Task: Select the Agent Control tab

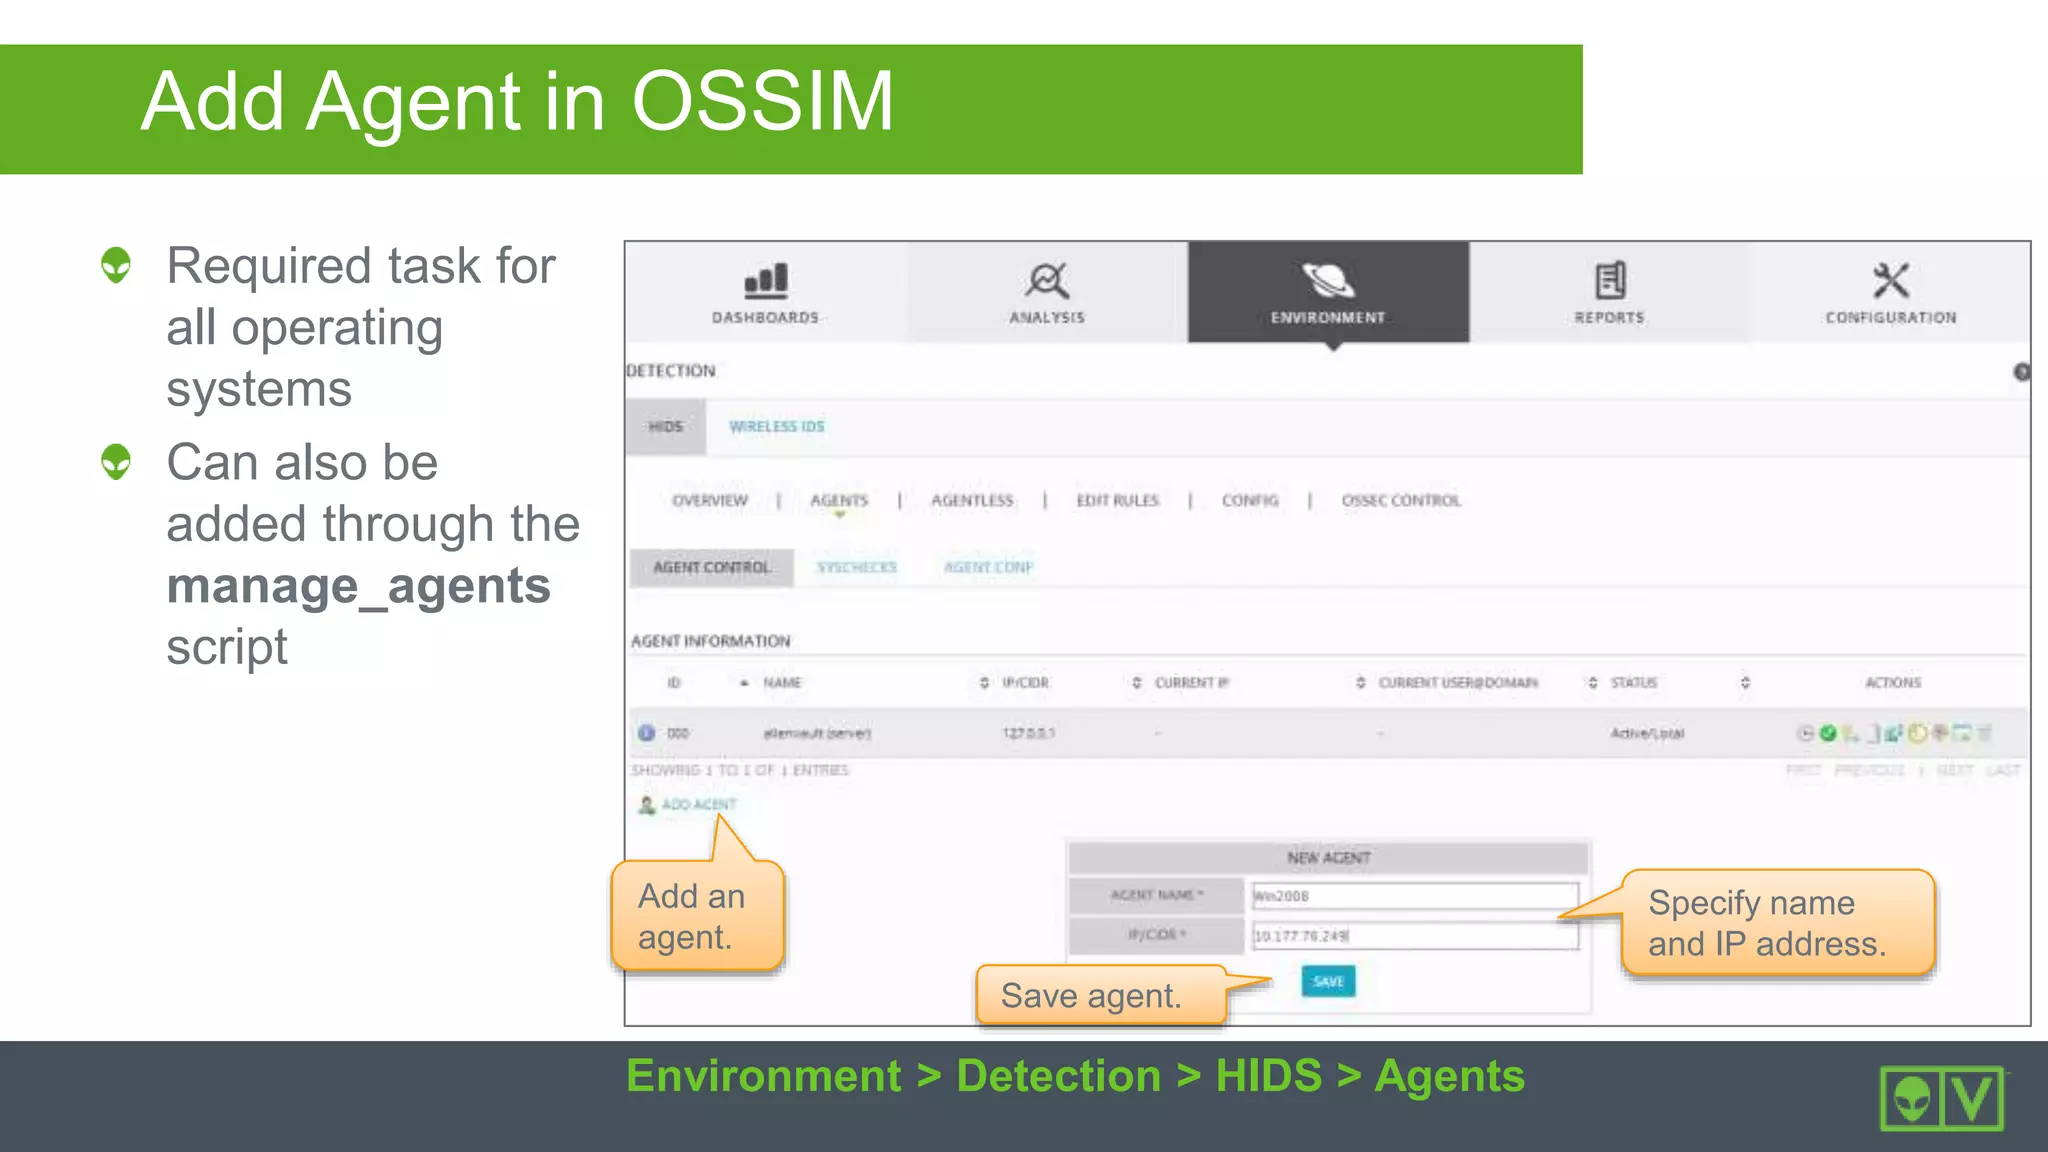Action: [712, 567]
